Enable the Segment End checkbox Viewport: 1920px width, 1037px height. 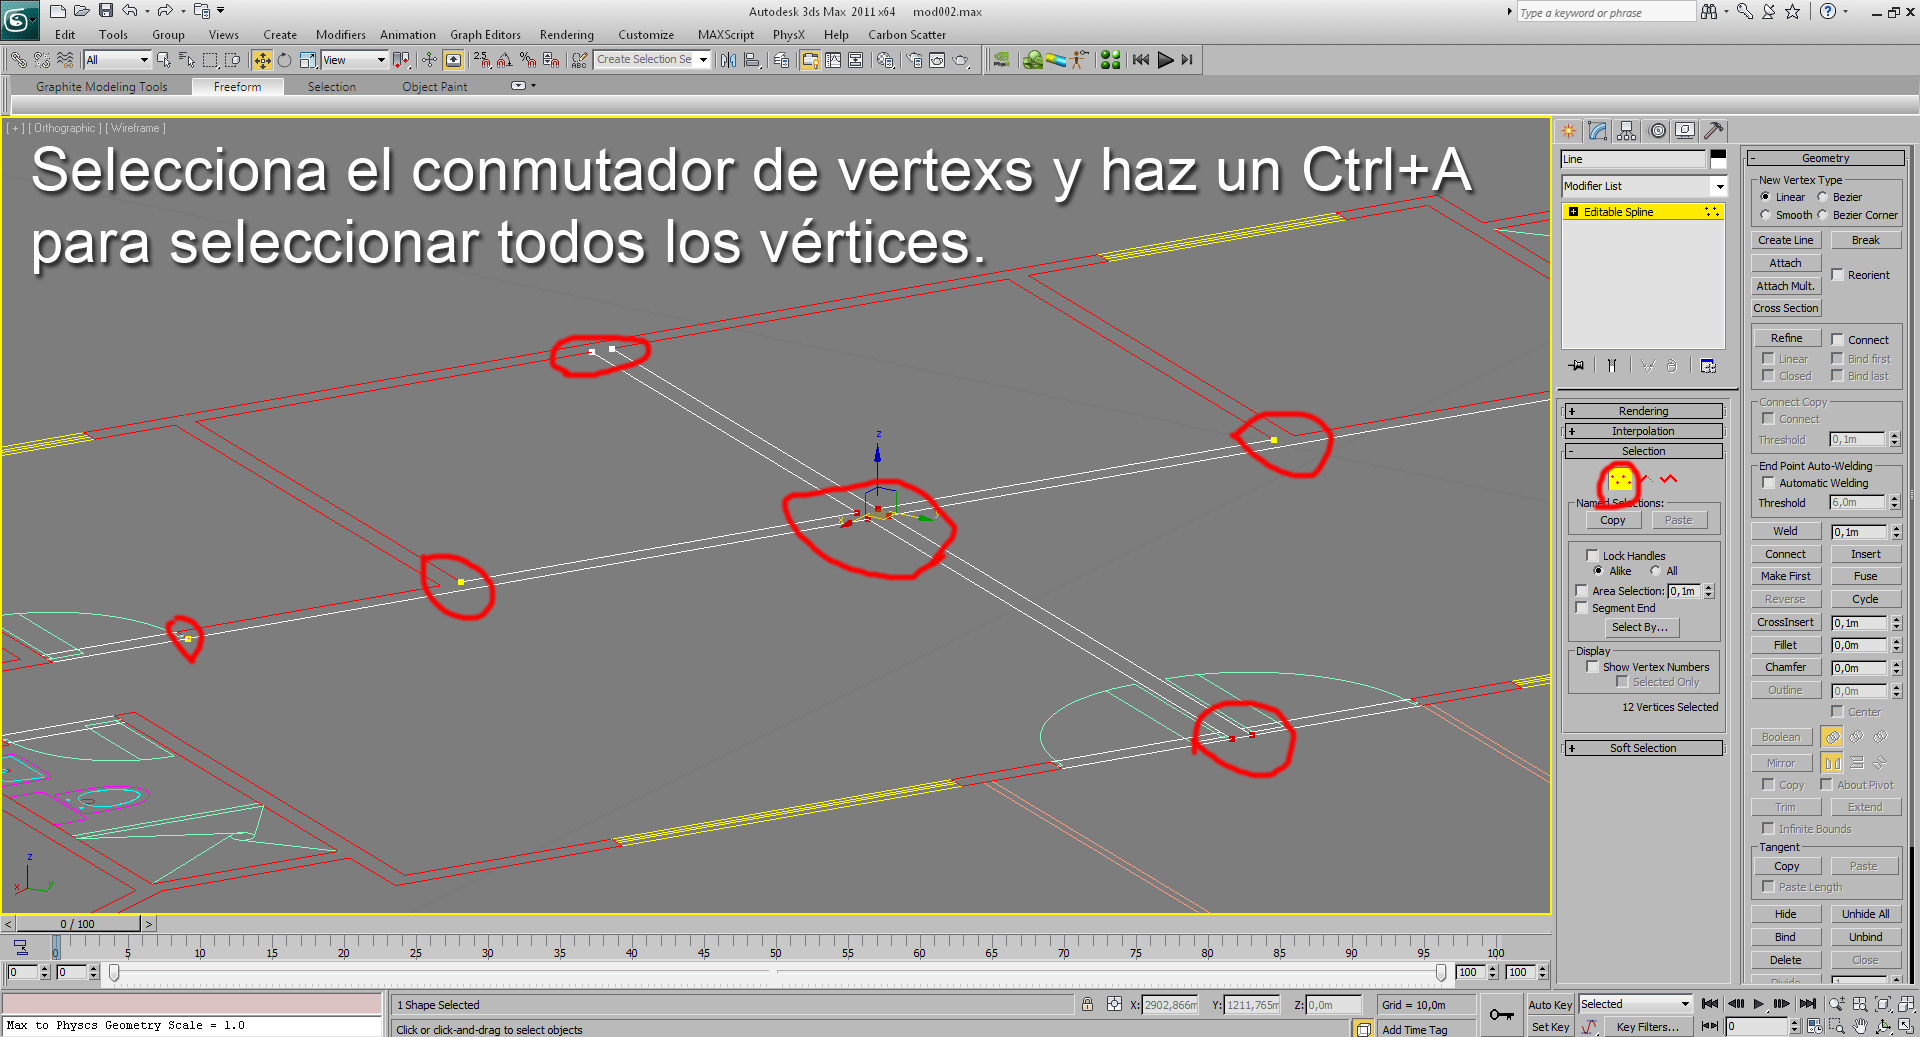click(x=1582, y=608)
